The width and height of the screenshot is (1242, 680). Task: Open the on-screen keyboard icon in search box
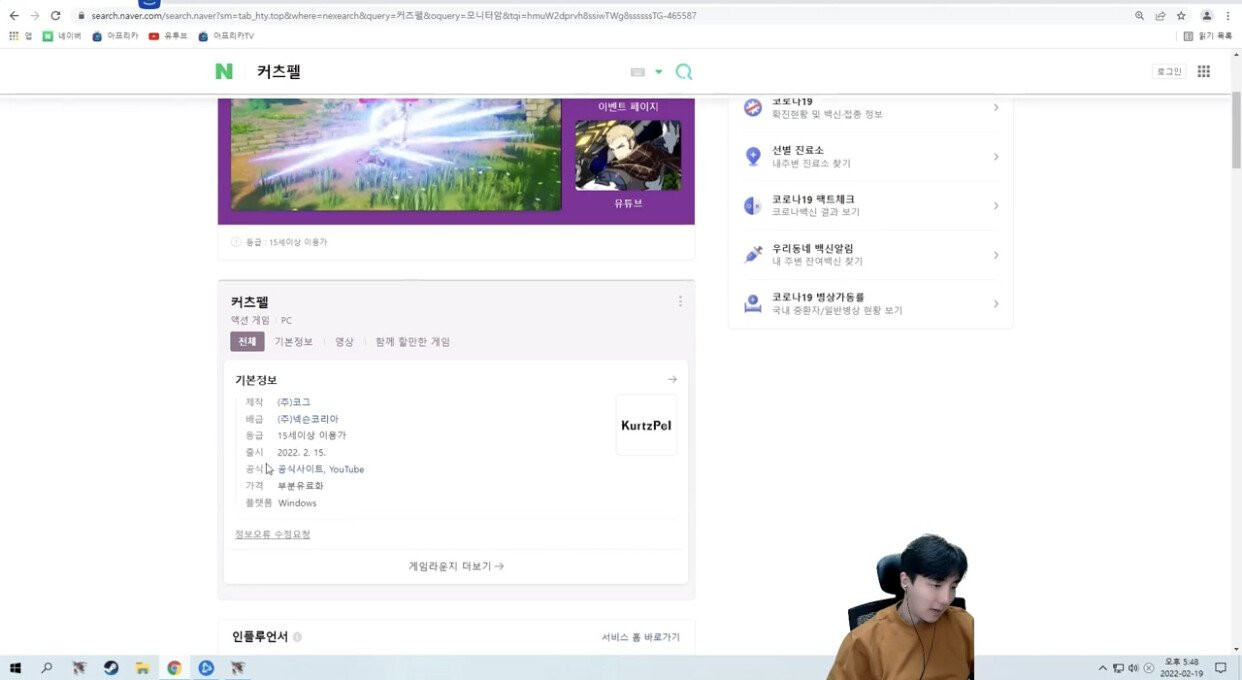637,72
